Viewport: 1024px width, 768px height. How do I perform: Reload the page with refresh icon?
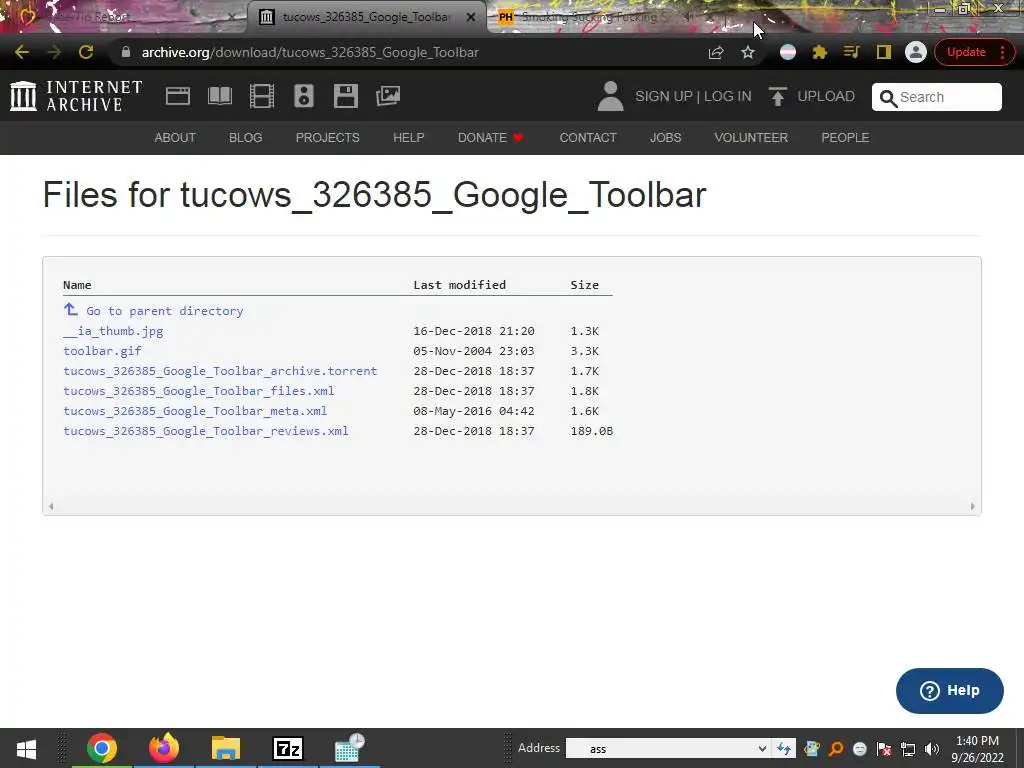point(86,52)
